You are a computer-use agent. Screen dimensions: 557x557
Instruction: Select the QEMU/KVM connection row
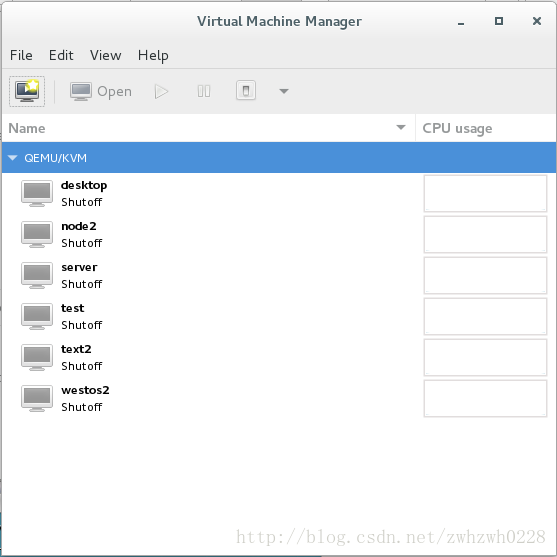279,158
